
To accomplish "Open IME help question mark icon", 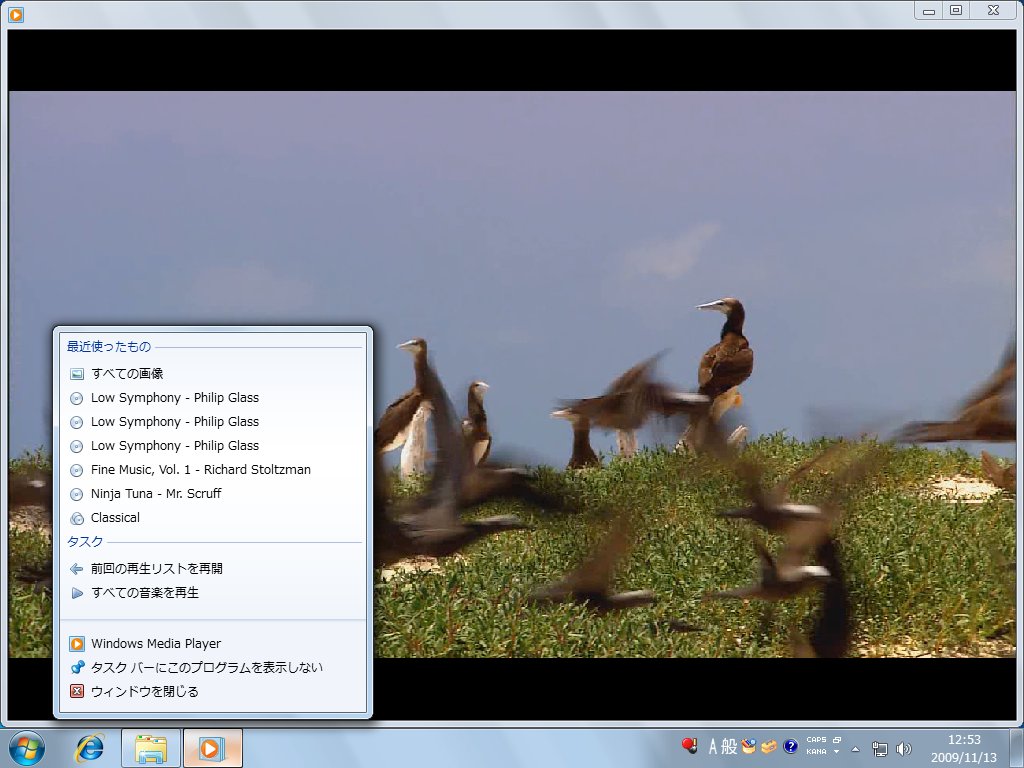I will click(790, 746).
